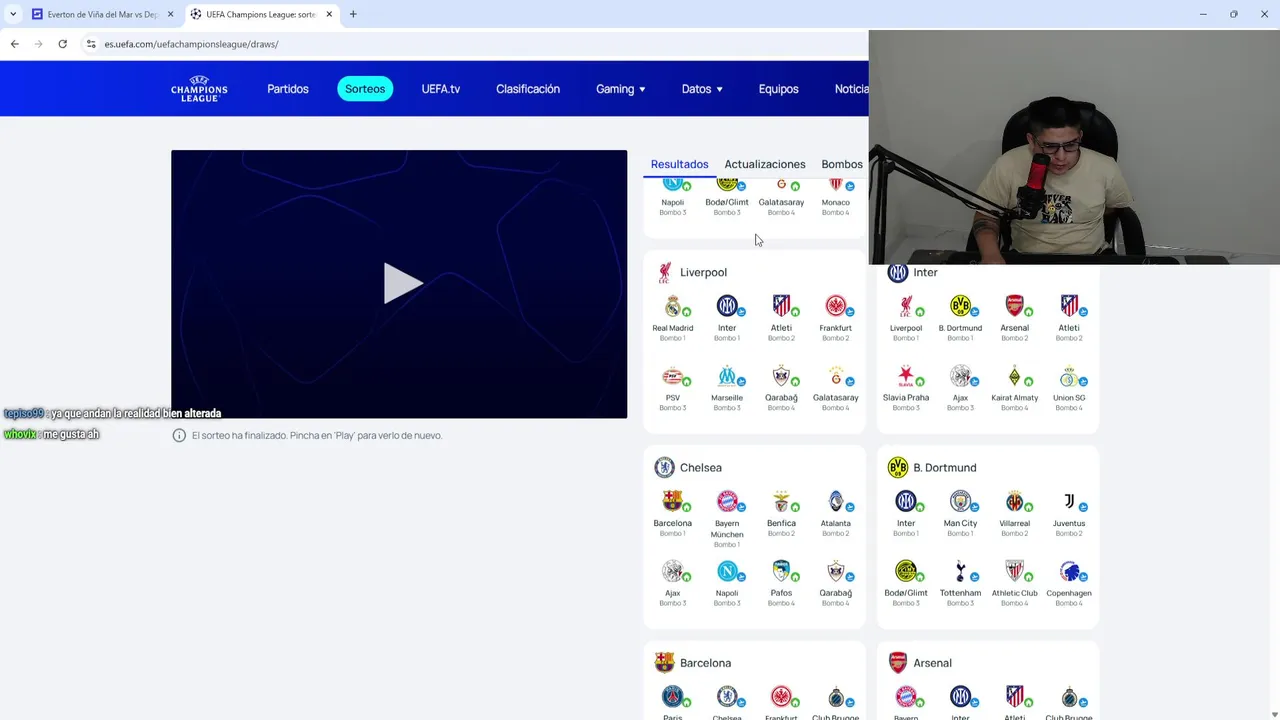The image size is (1280, 720).
Task: Open the Barcelona team header
Action: [x=693, y=662]
